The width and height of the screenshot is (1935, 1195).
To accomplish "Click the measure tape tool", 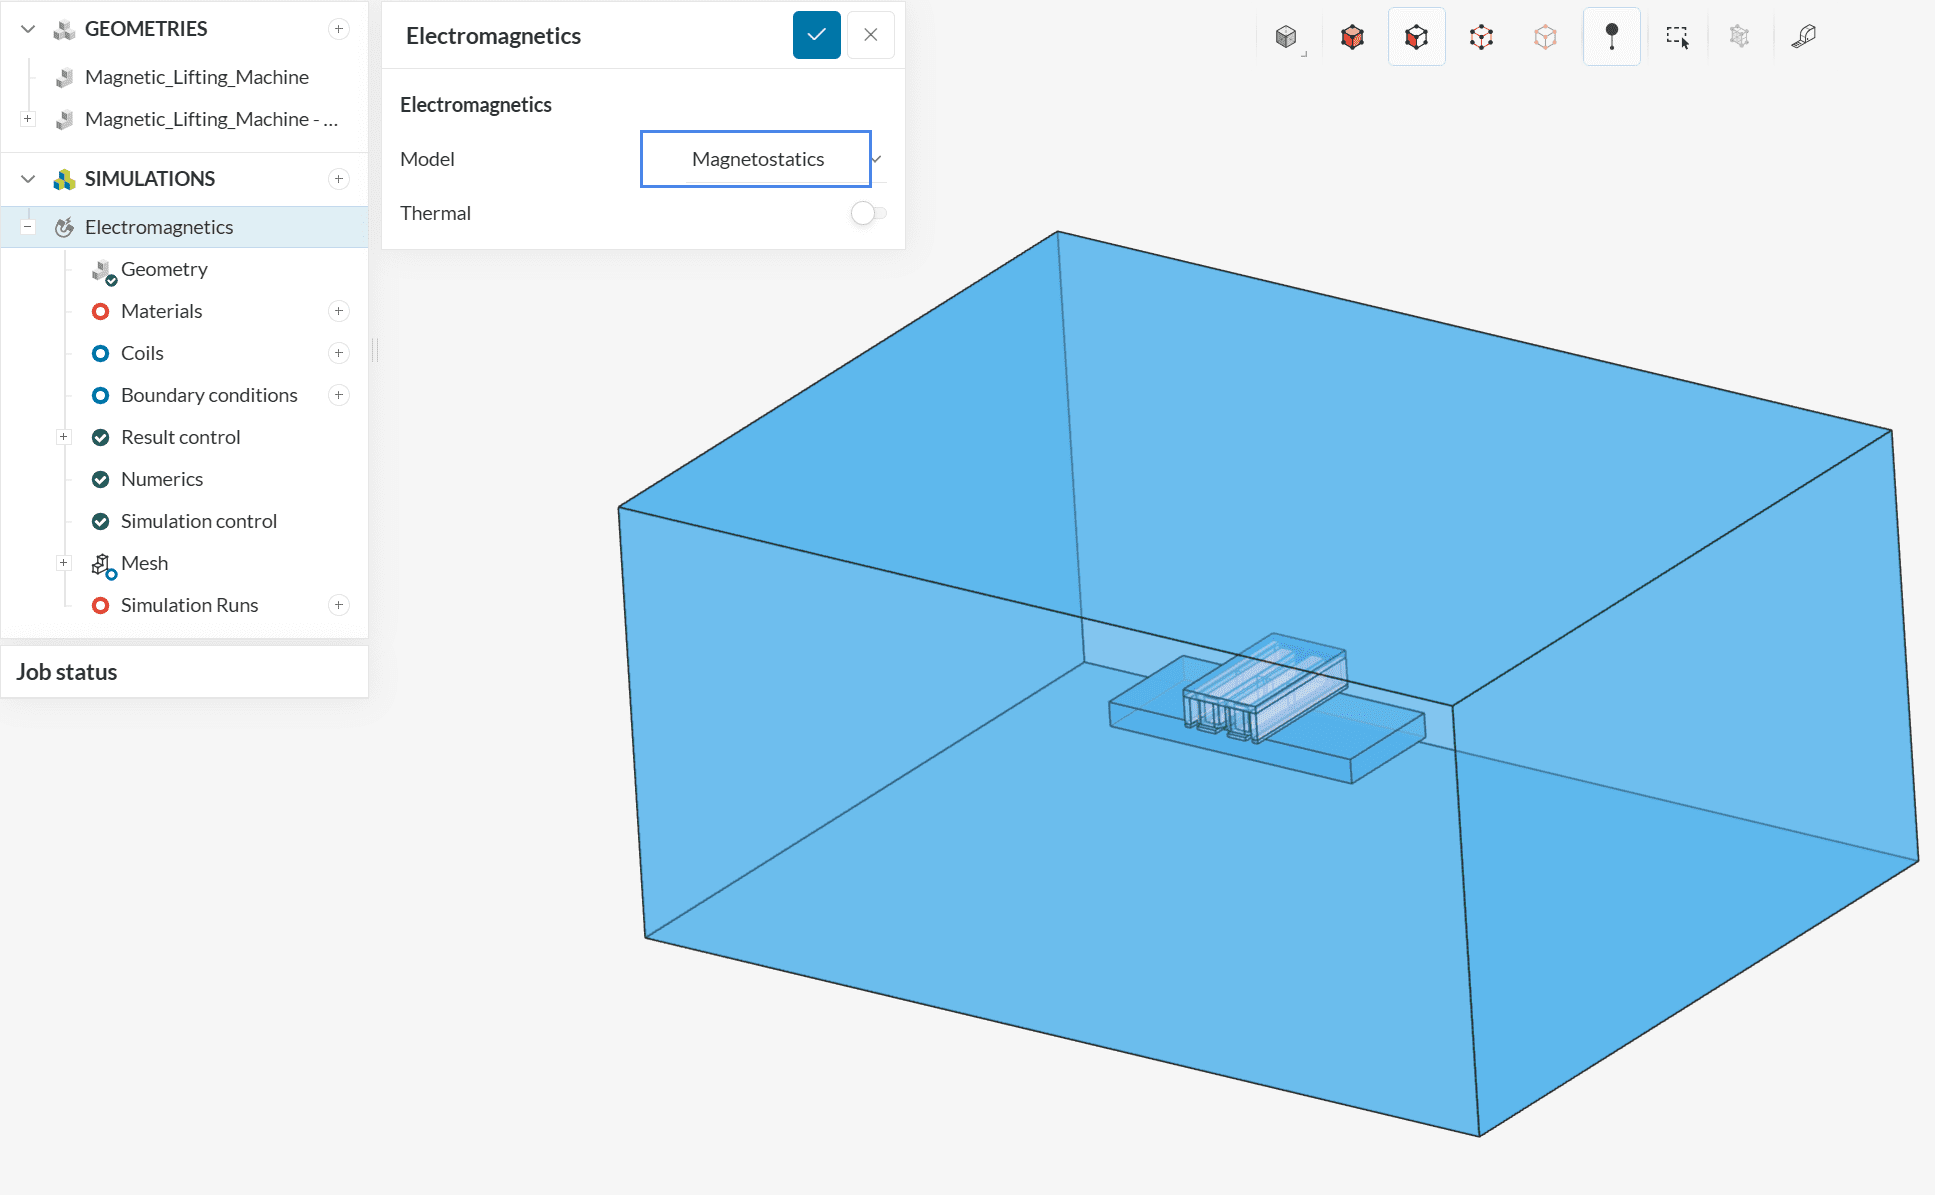I will (x=1803, y=37).
